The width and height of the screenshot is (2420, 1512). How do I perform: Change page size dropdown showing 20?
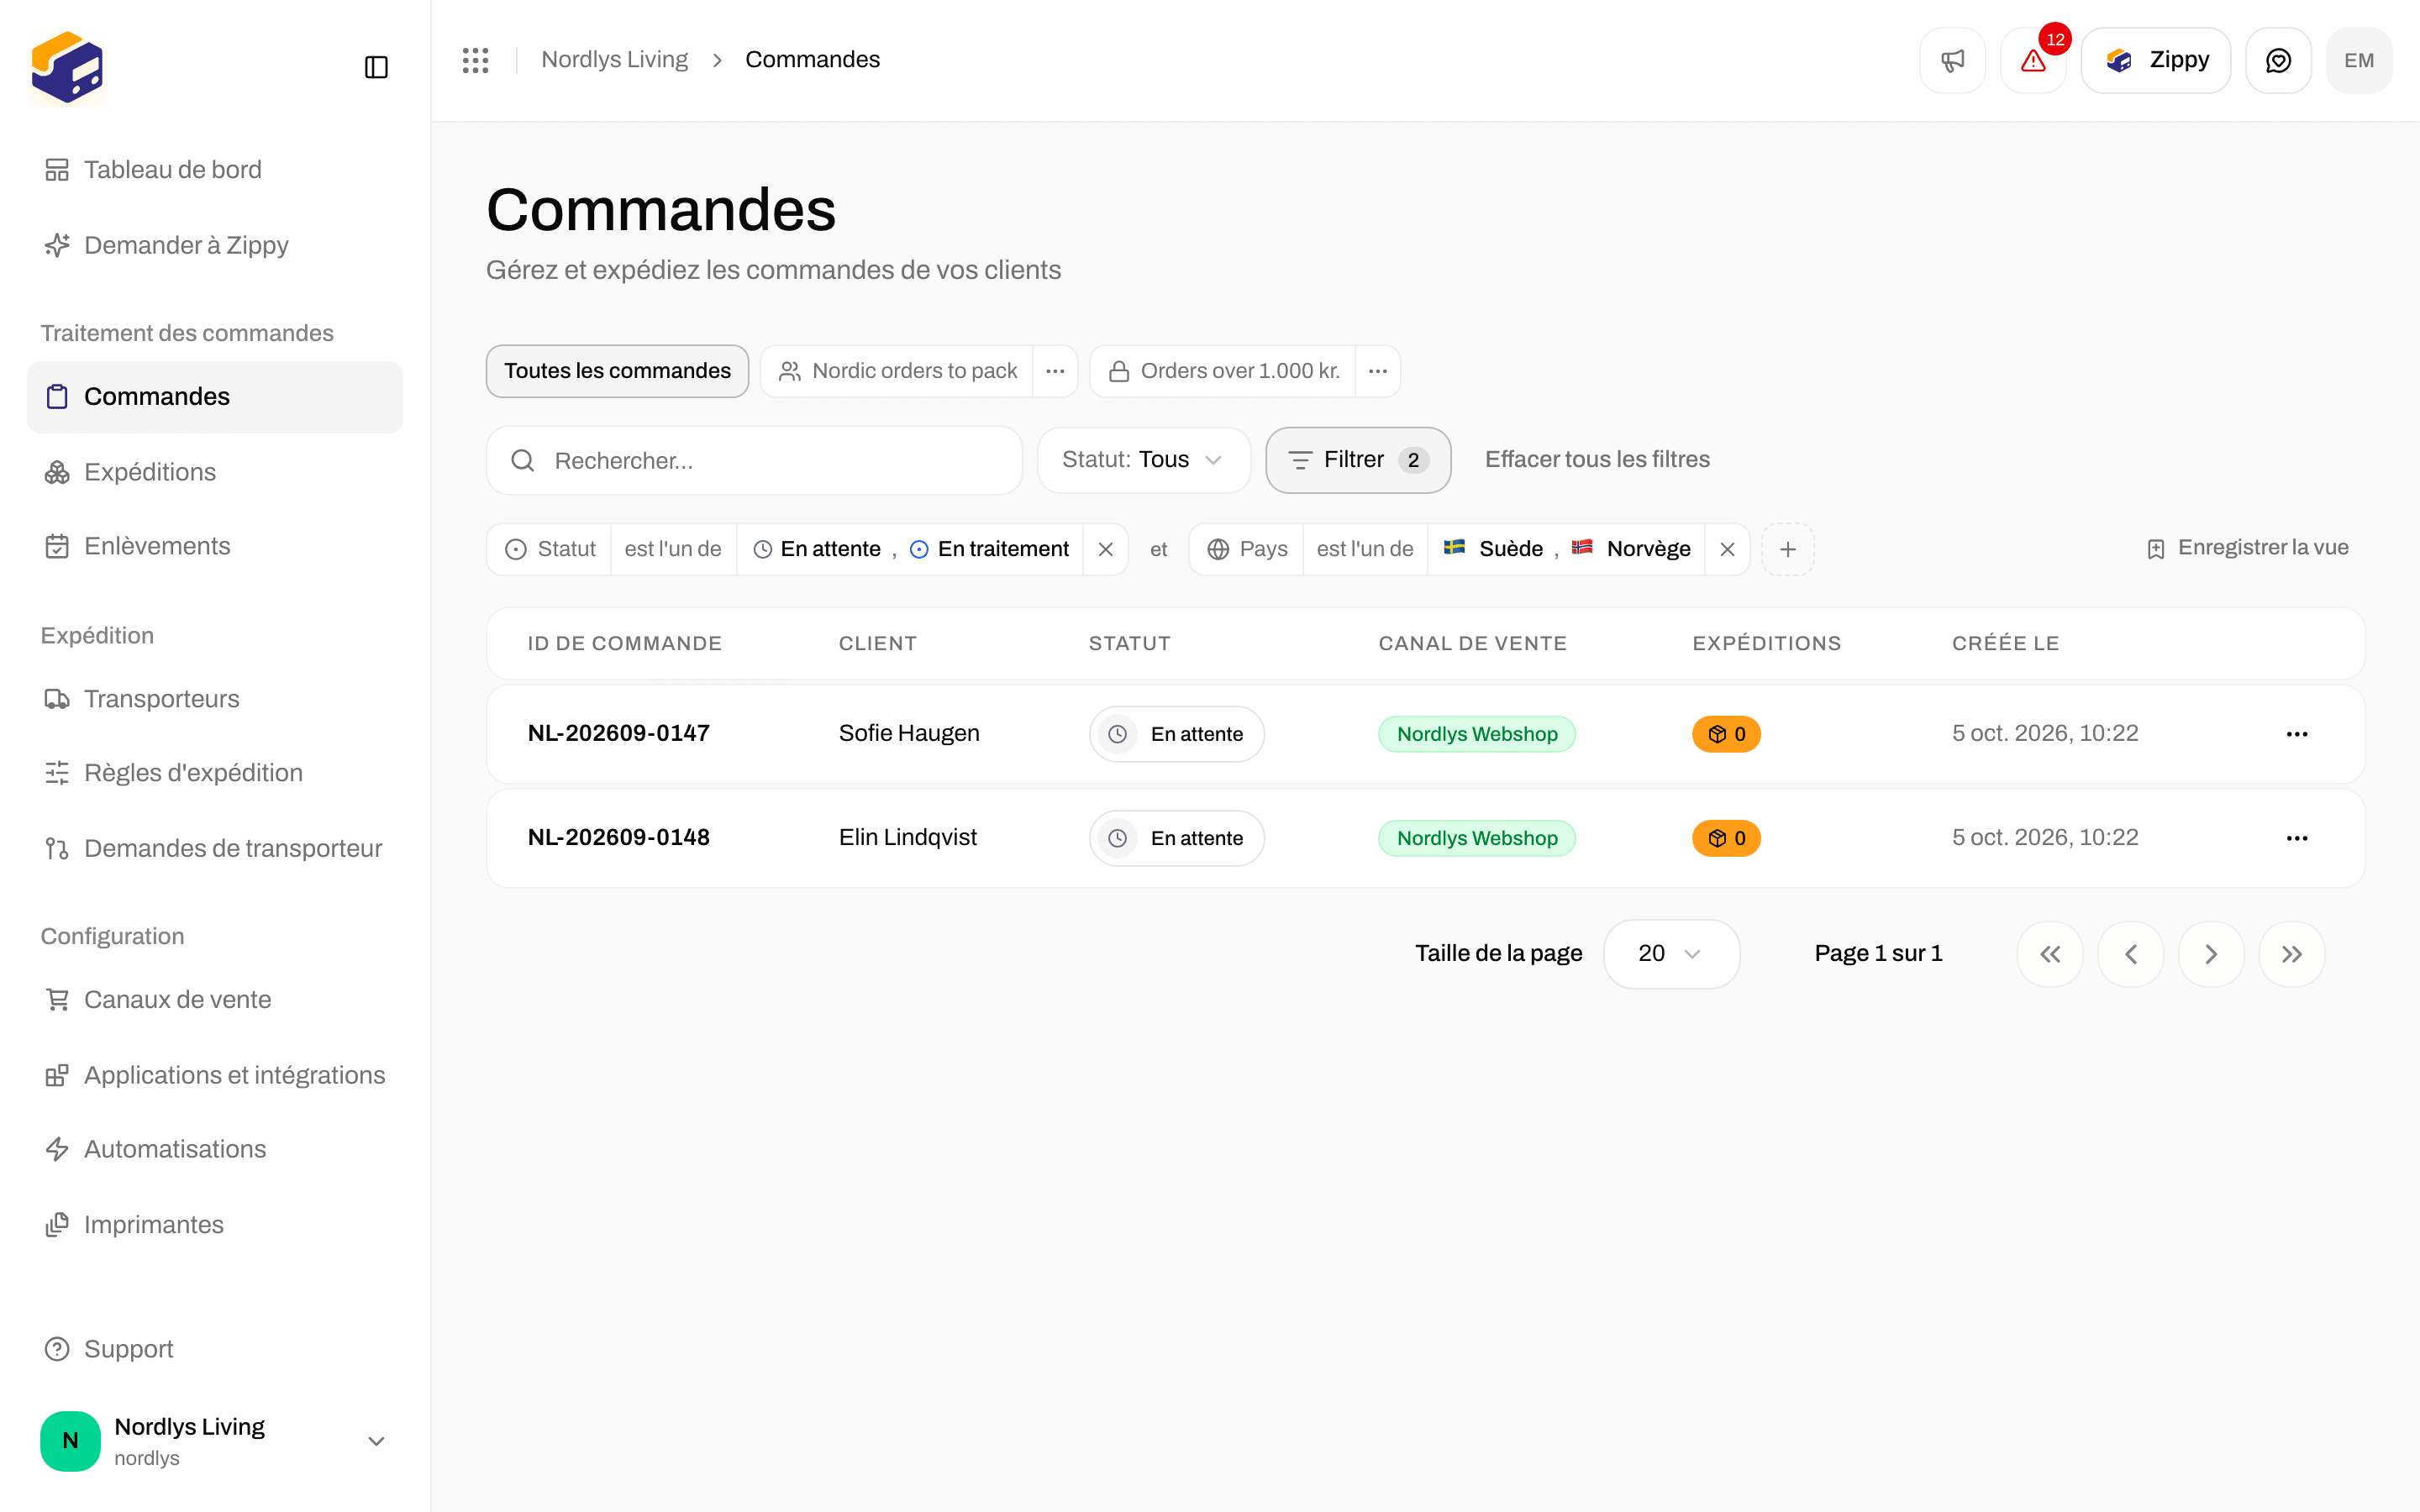tap(1671, 954)
